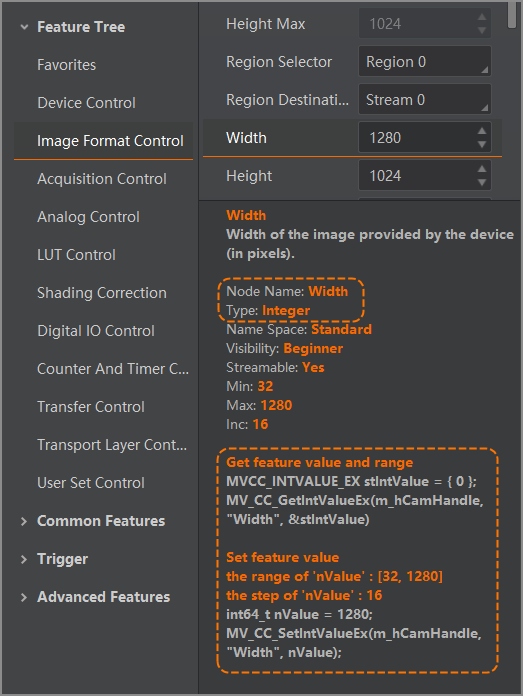Click the orange Width description title
Image resolution: width=523 pixels, height=696 pixels.
(246, 215)
